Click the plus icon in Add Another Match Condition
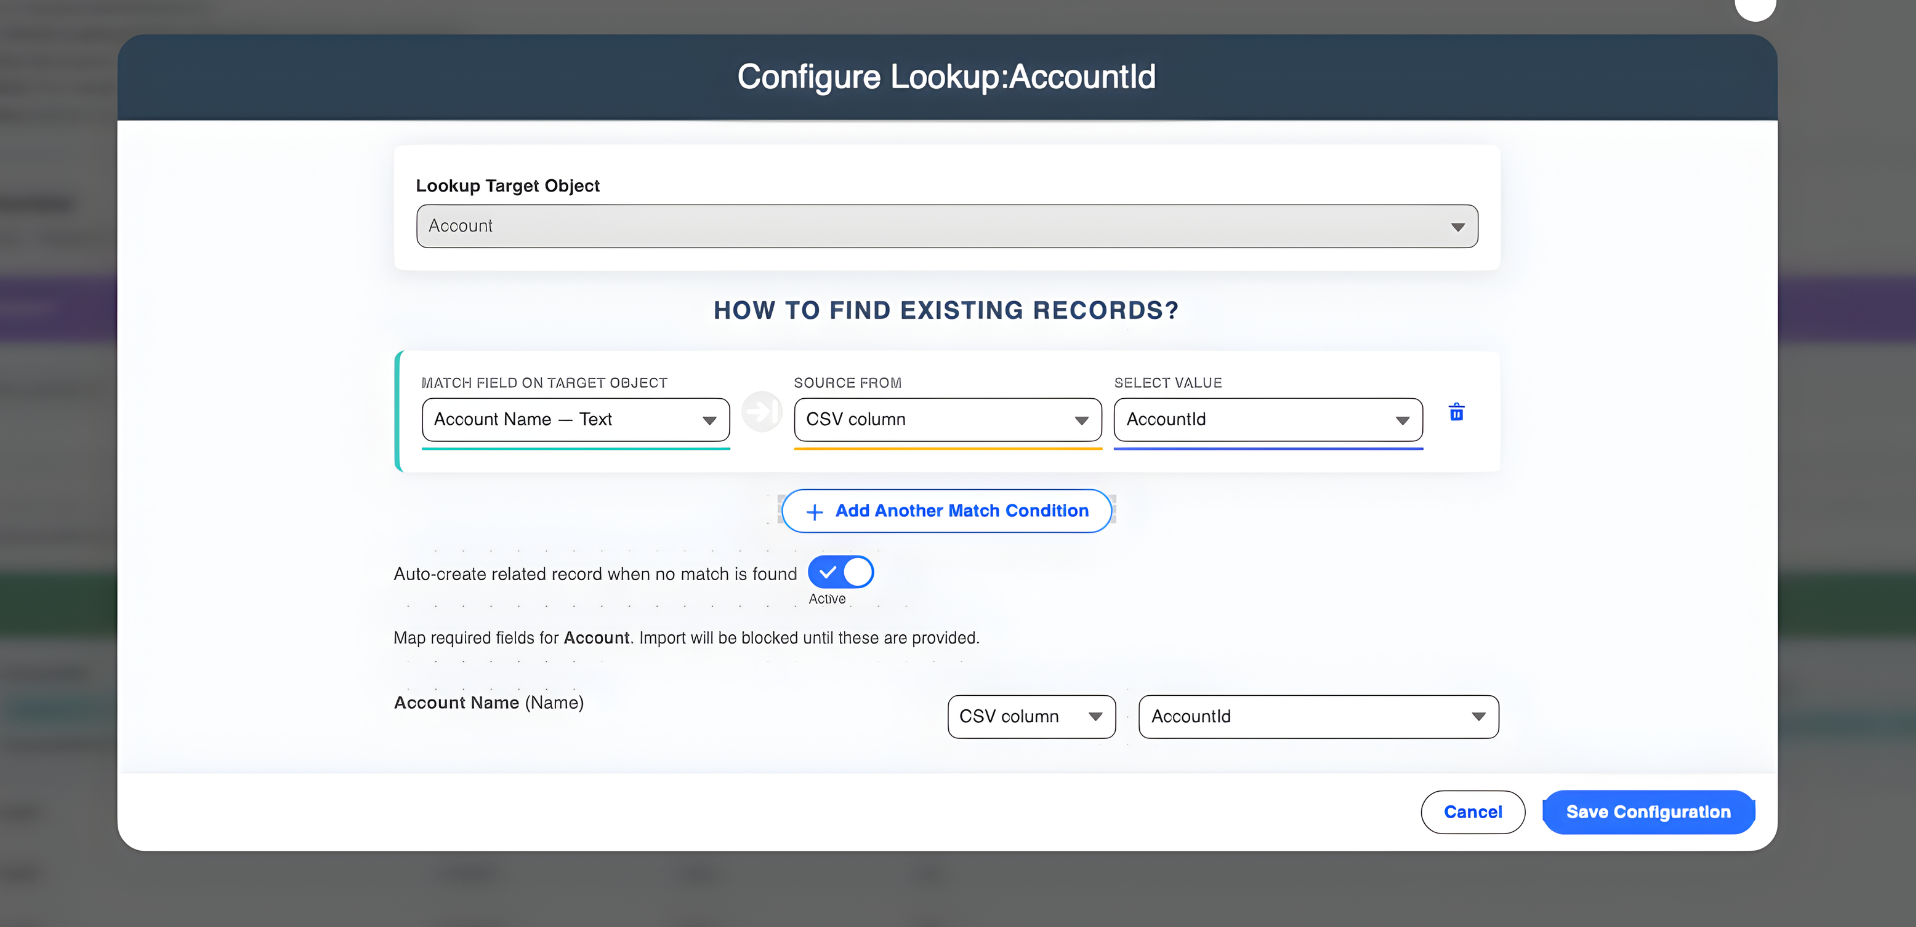Screen dimensions: 1916x927 pos(814,511)
